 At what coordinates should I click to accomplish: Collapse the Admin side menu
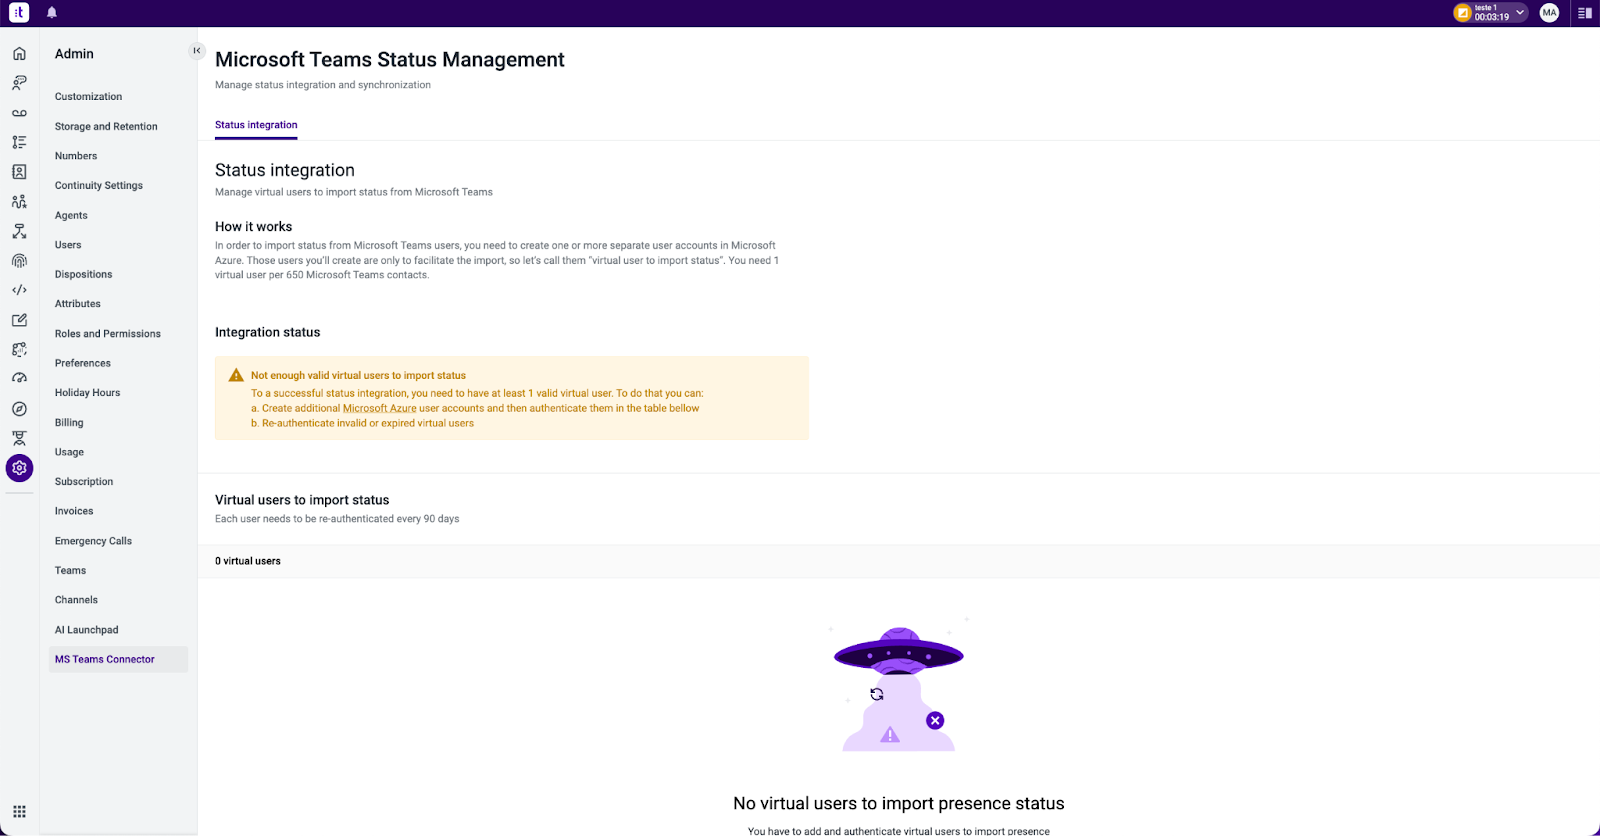tap(197, 50)
